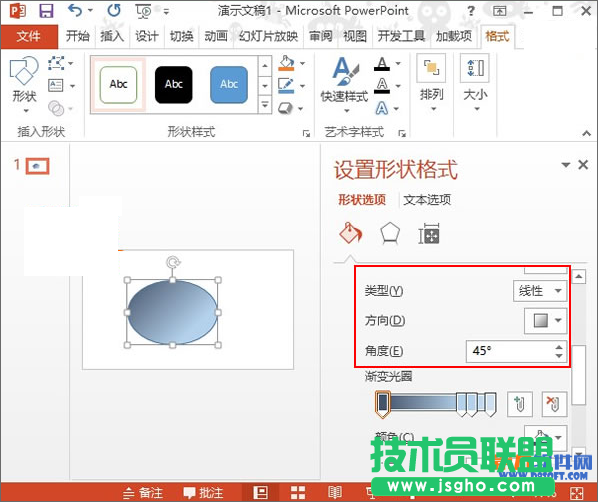598x502 pixels.
Task: Open the Transitions (切换) tab
Action: point(181,37)
